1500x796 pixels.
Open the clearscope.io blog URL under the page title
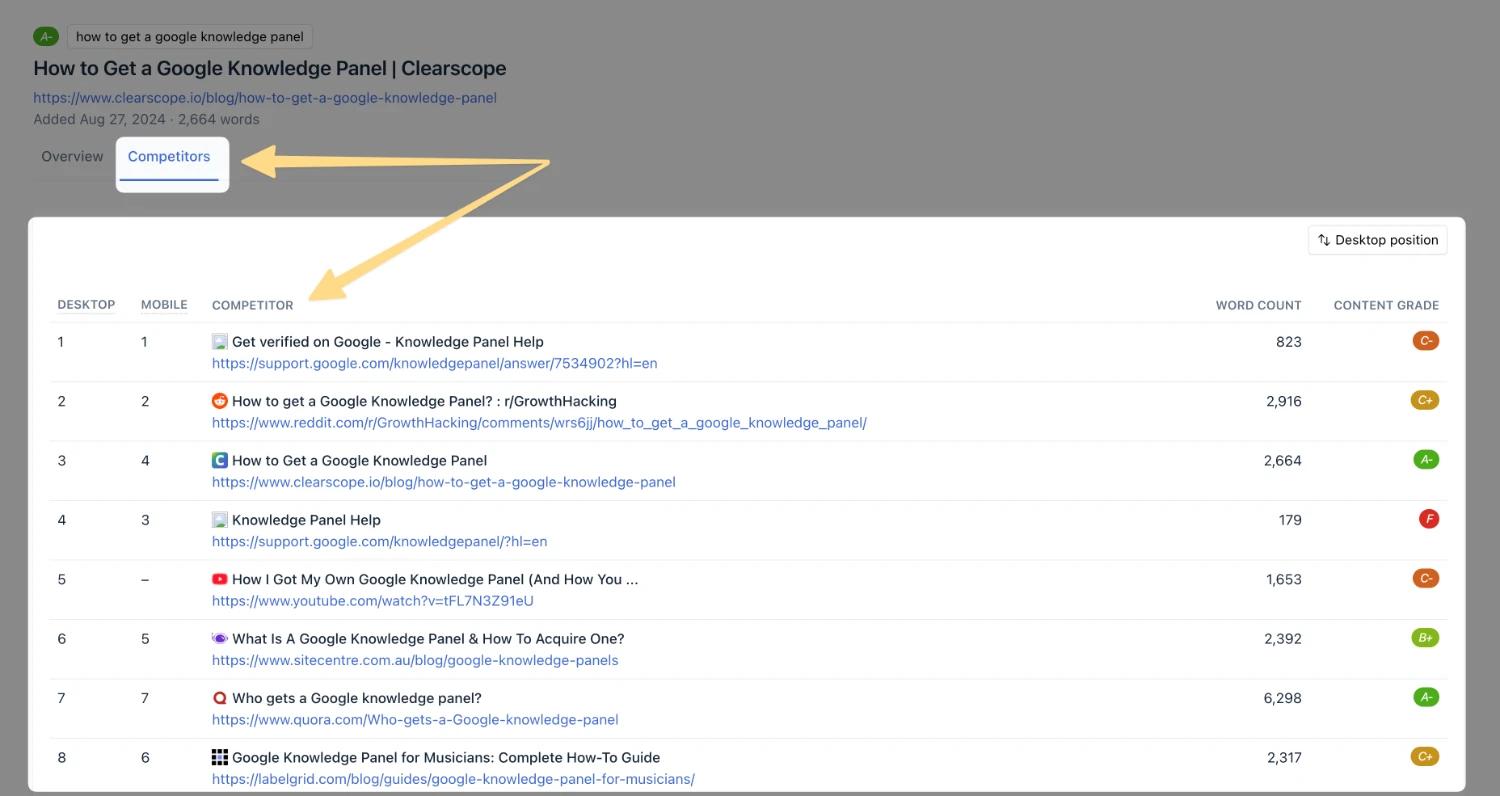[265, 98]
